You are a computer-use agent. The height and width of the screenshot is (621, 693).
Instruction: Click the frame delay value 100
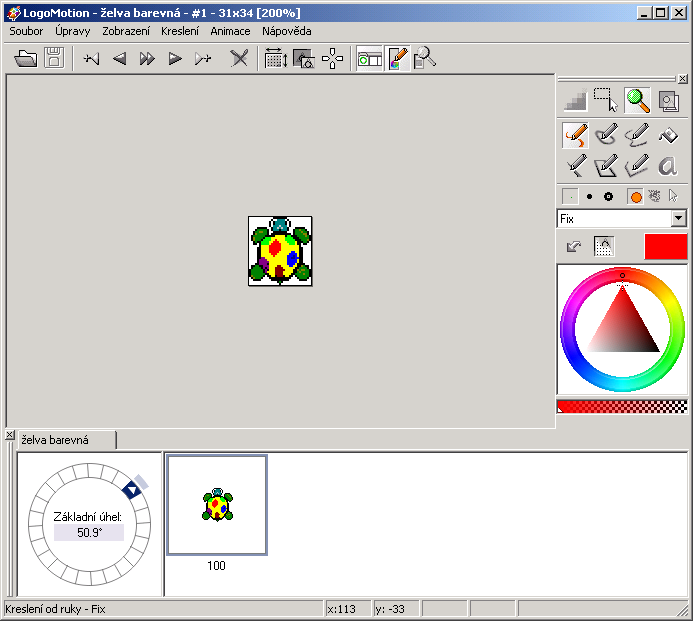[216, 566]
